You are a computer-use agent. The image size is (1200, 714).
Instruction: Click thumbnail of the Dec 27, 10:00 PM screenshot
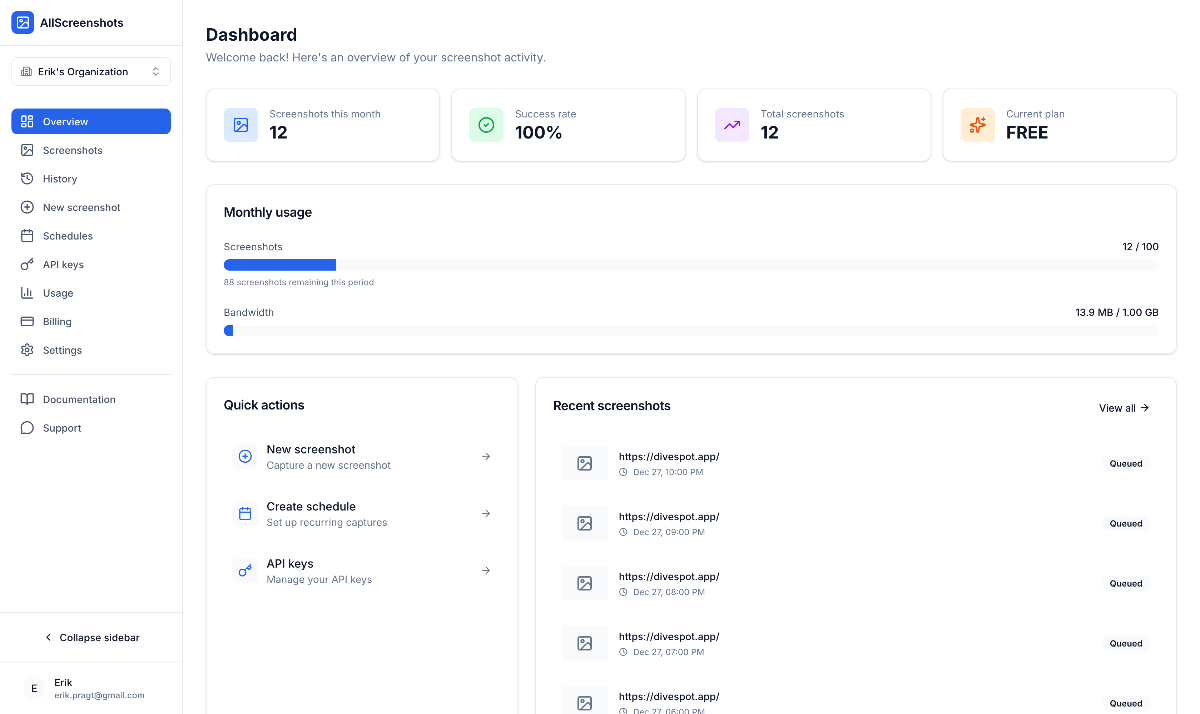(x=584, y=463)
